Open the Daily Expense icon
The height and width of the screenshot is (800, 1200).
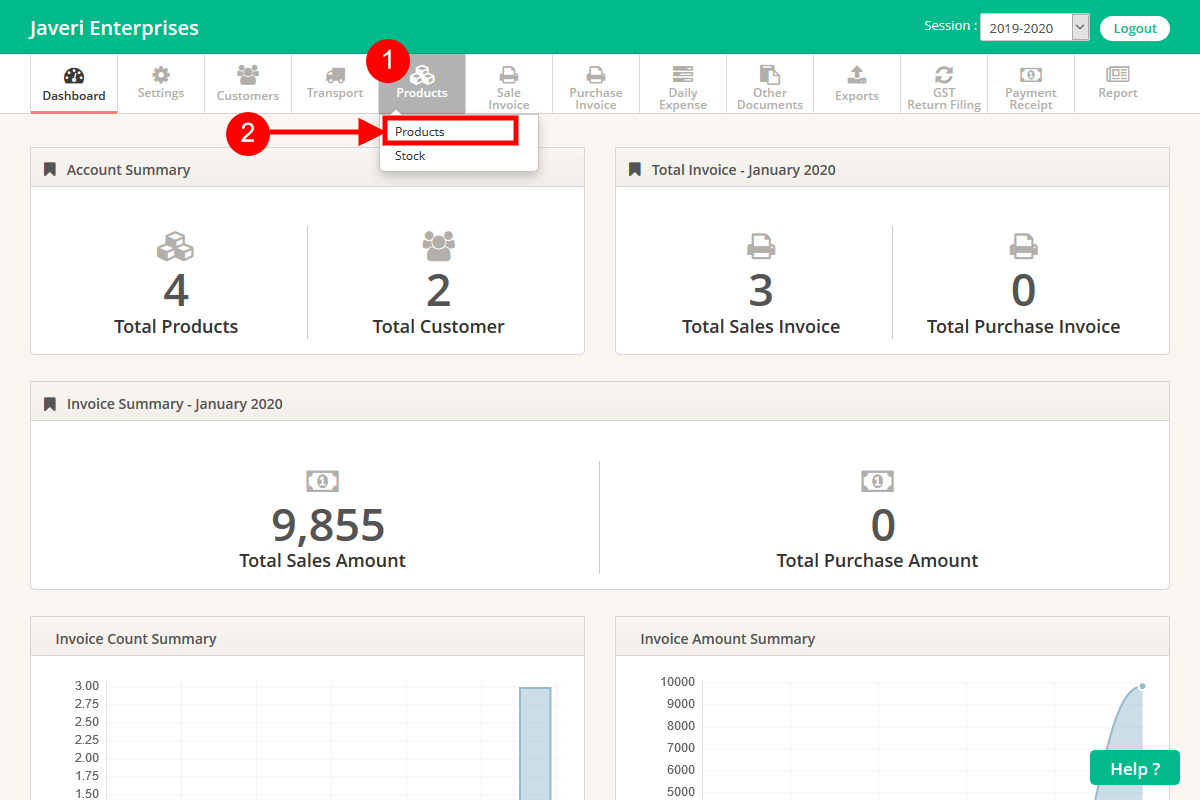click(x=683, y=75)
